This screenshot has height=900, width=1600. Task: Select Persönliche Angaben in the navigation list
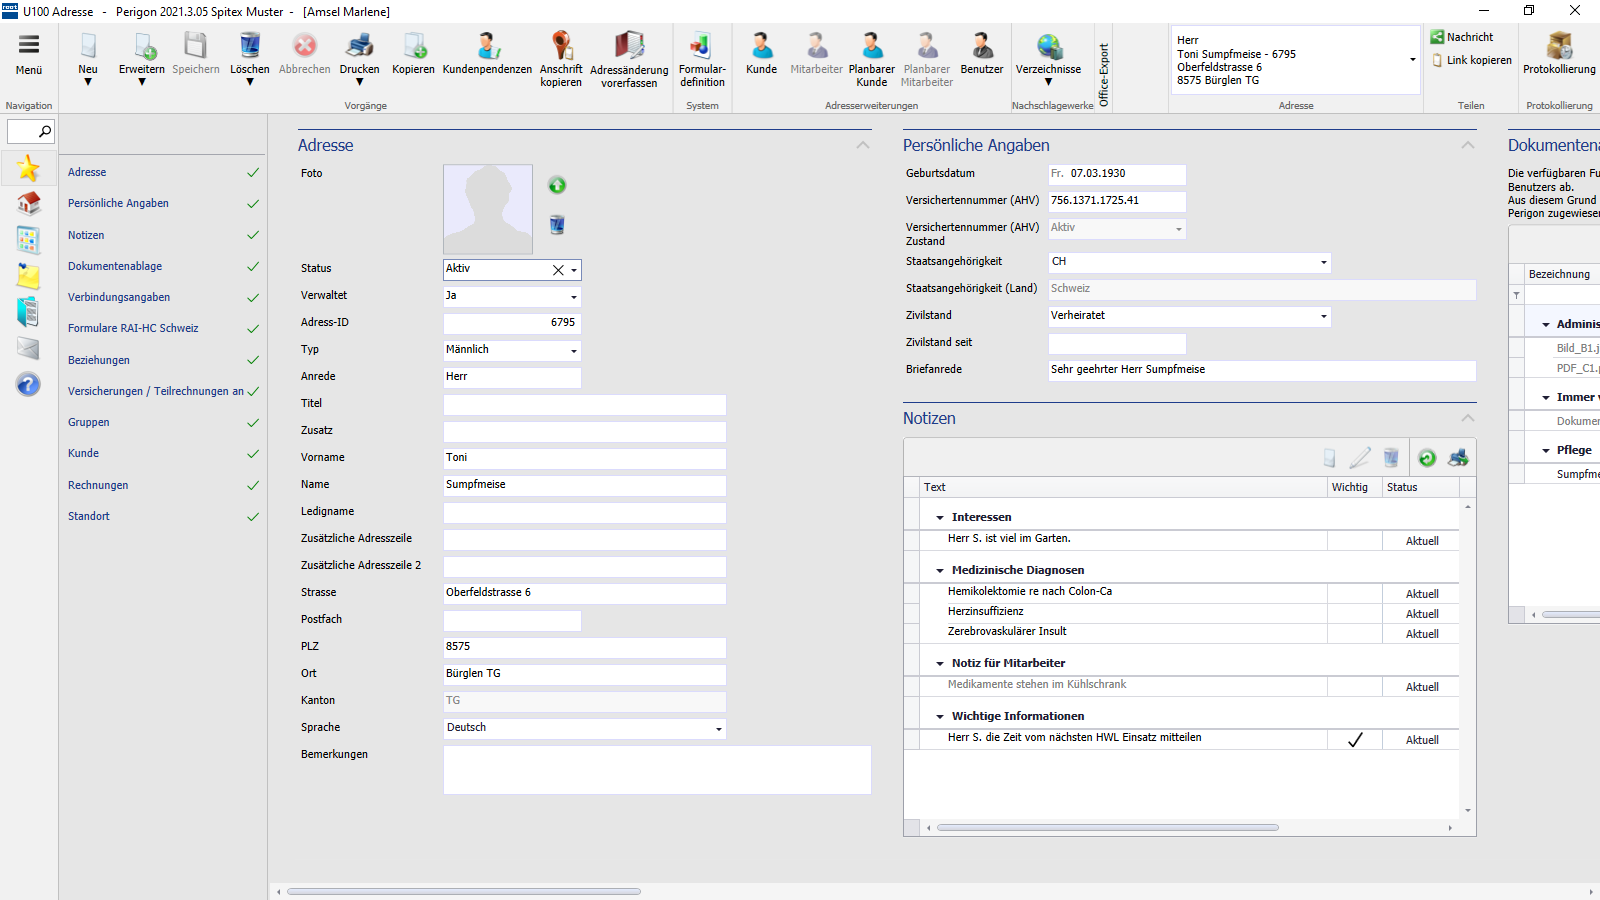(x=118, y=203)
